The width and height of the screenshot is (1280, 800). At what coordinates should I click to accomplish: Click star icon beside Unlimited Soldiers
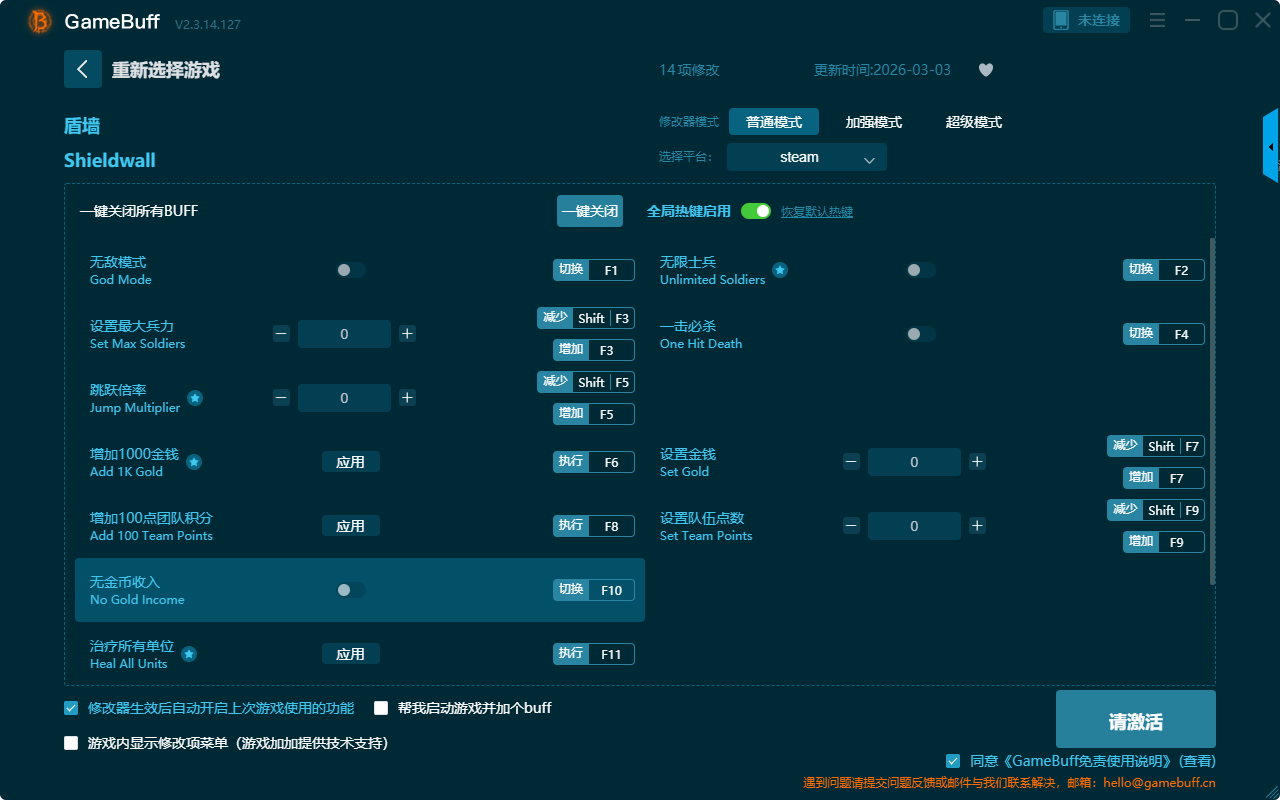780,270
